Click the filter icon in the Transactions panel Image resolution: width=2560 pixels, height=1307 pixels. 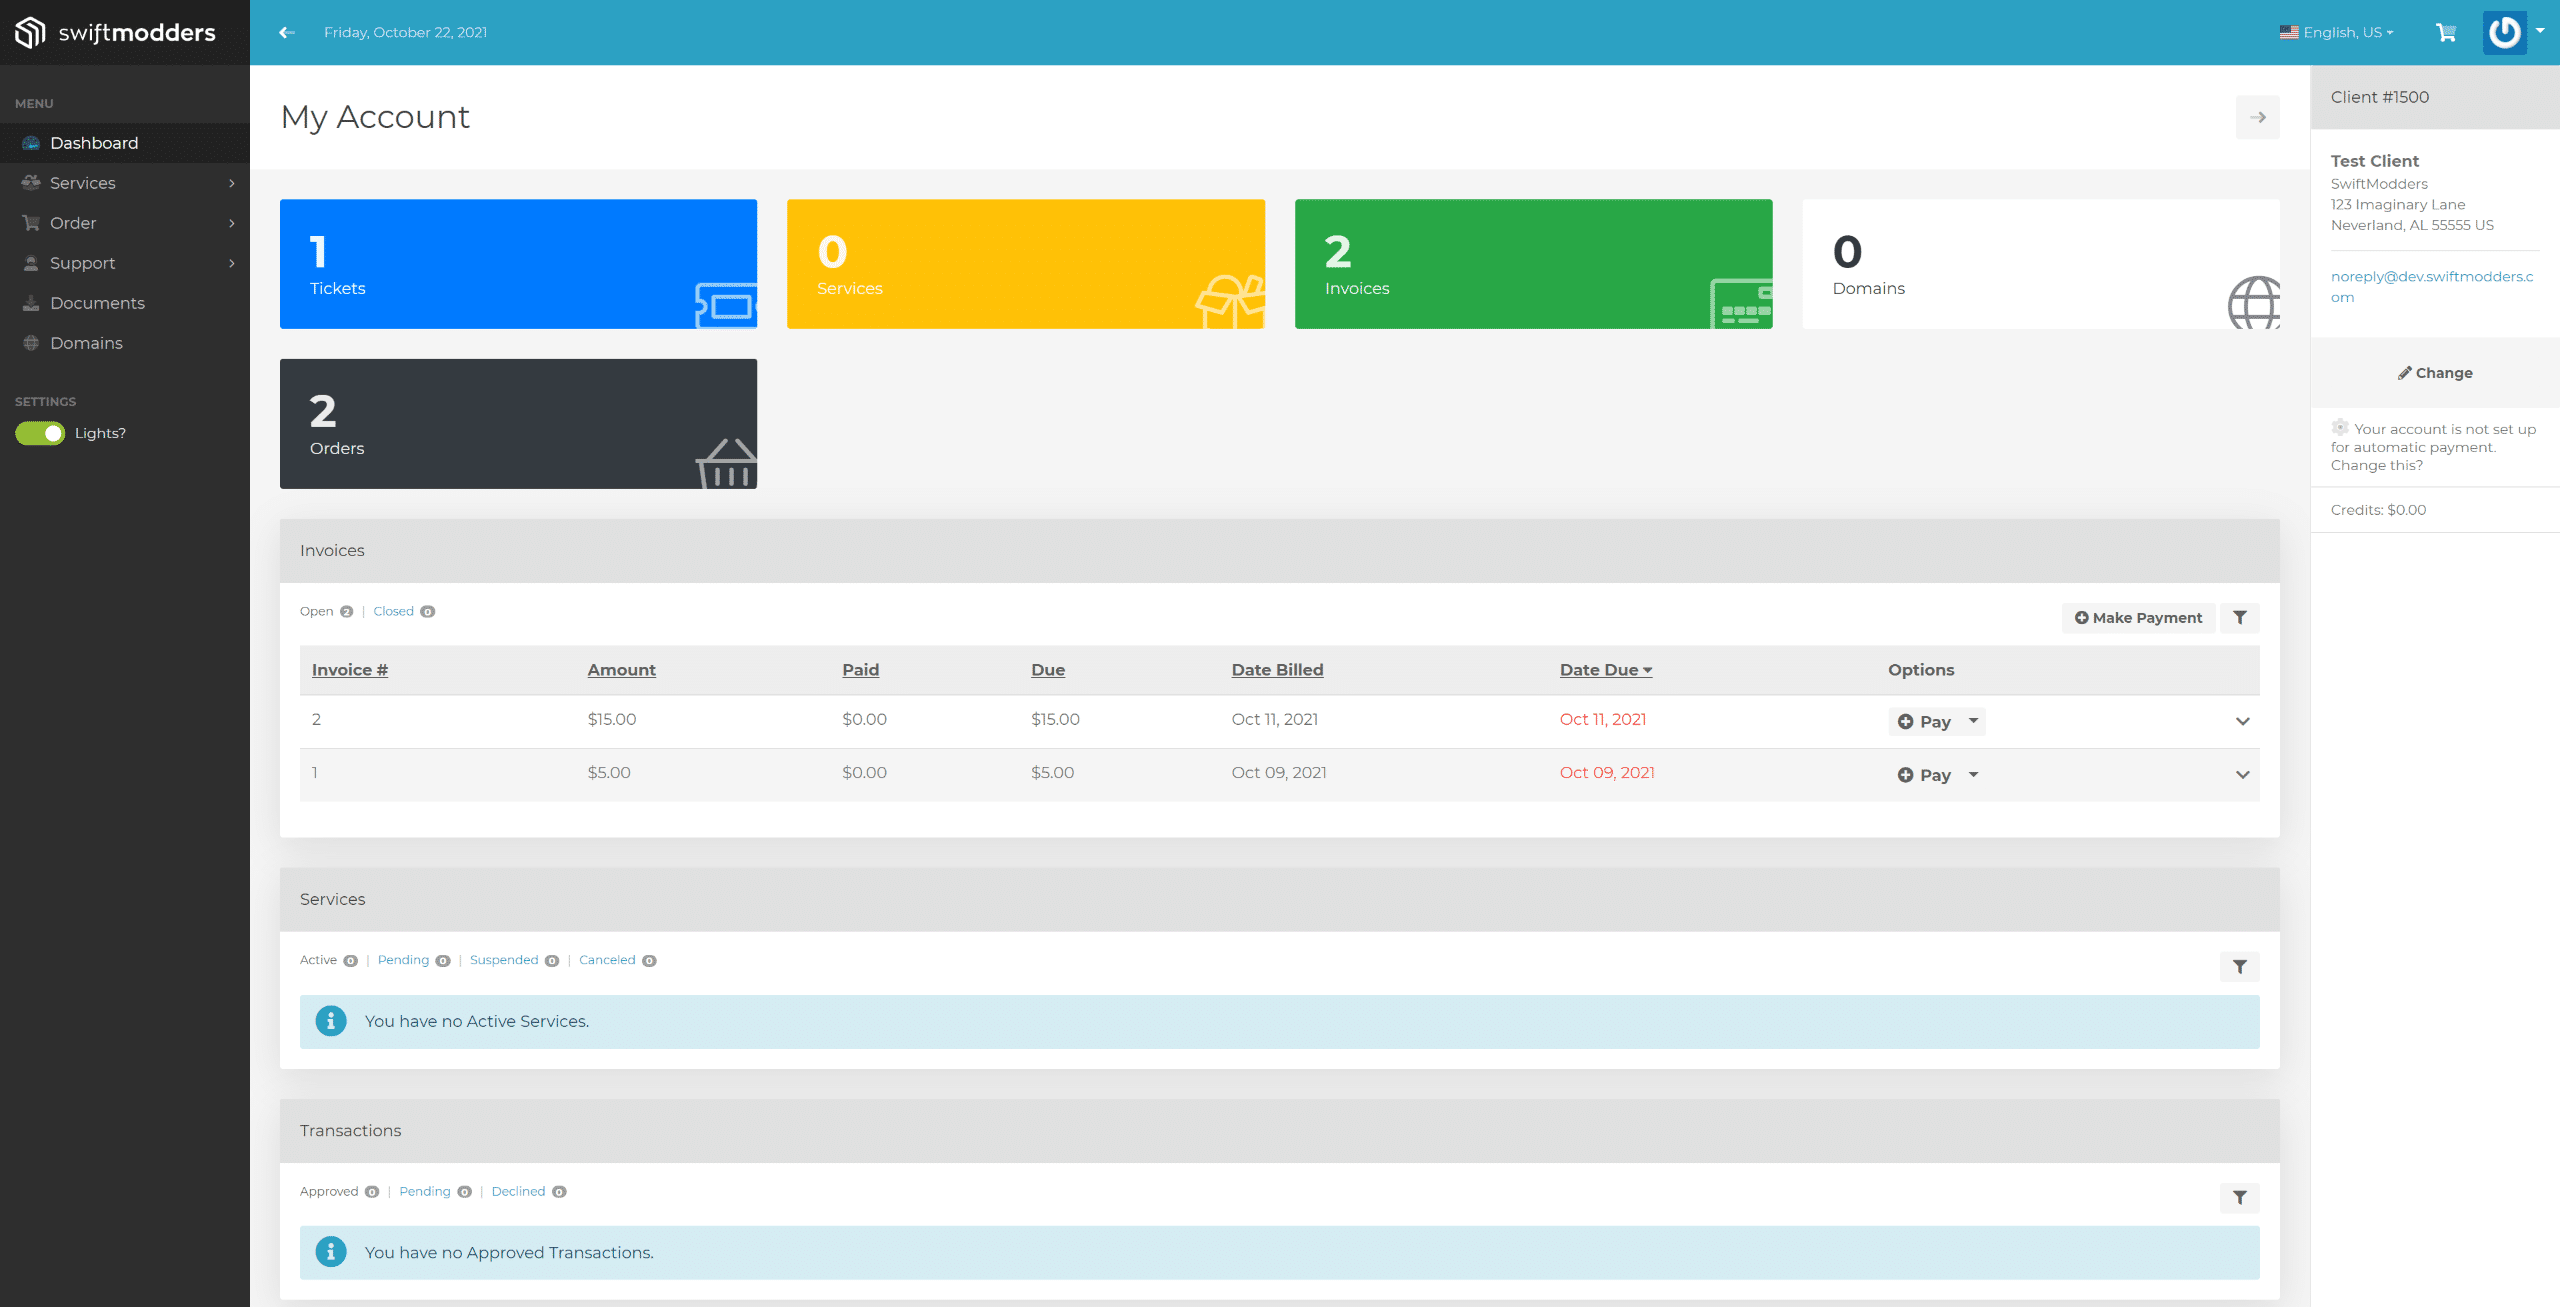[2240, 1197]
